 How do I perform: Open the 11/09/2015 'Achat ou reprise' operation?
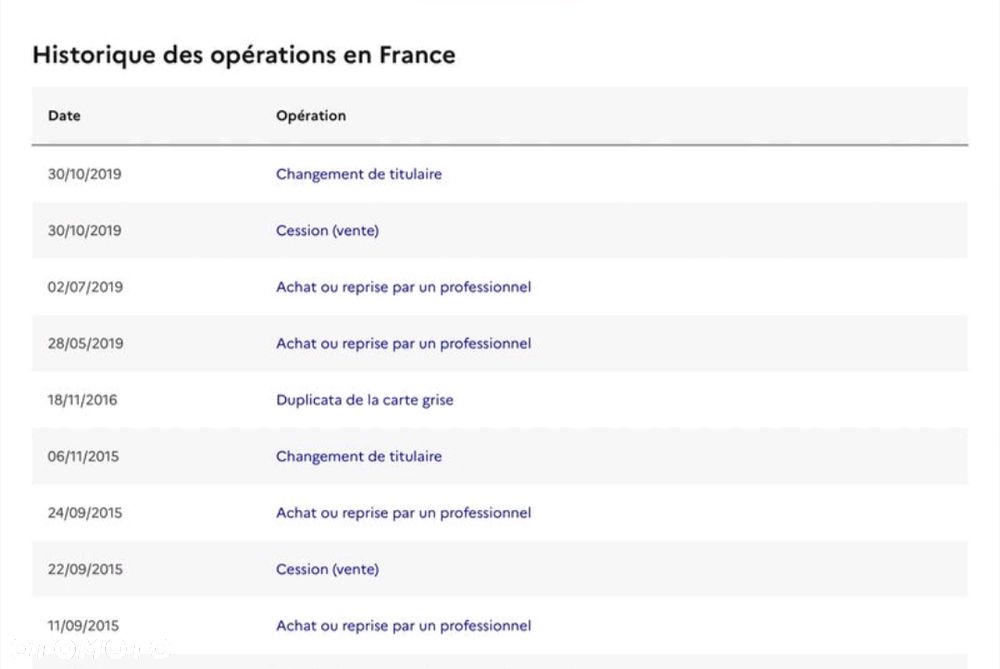coord(403,626)
